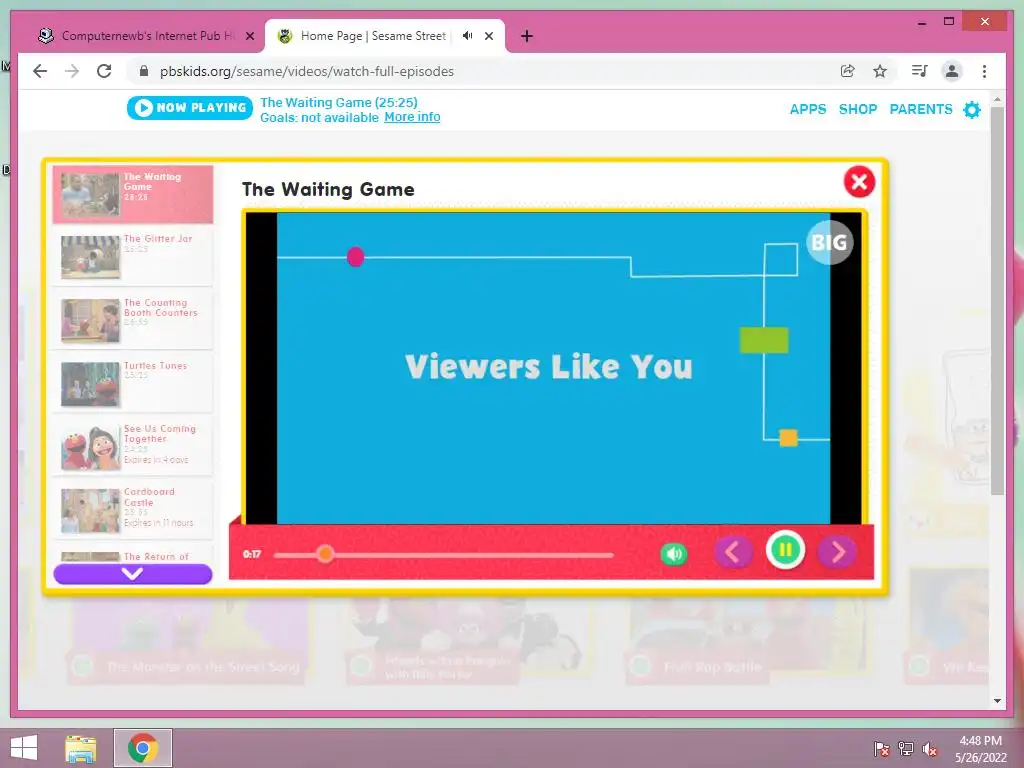Open a new browser tab
Image resolution: width=1024 pixels, height=768 pixels.
[x=527, y=37]
